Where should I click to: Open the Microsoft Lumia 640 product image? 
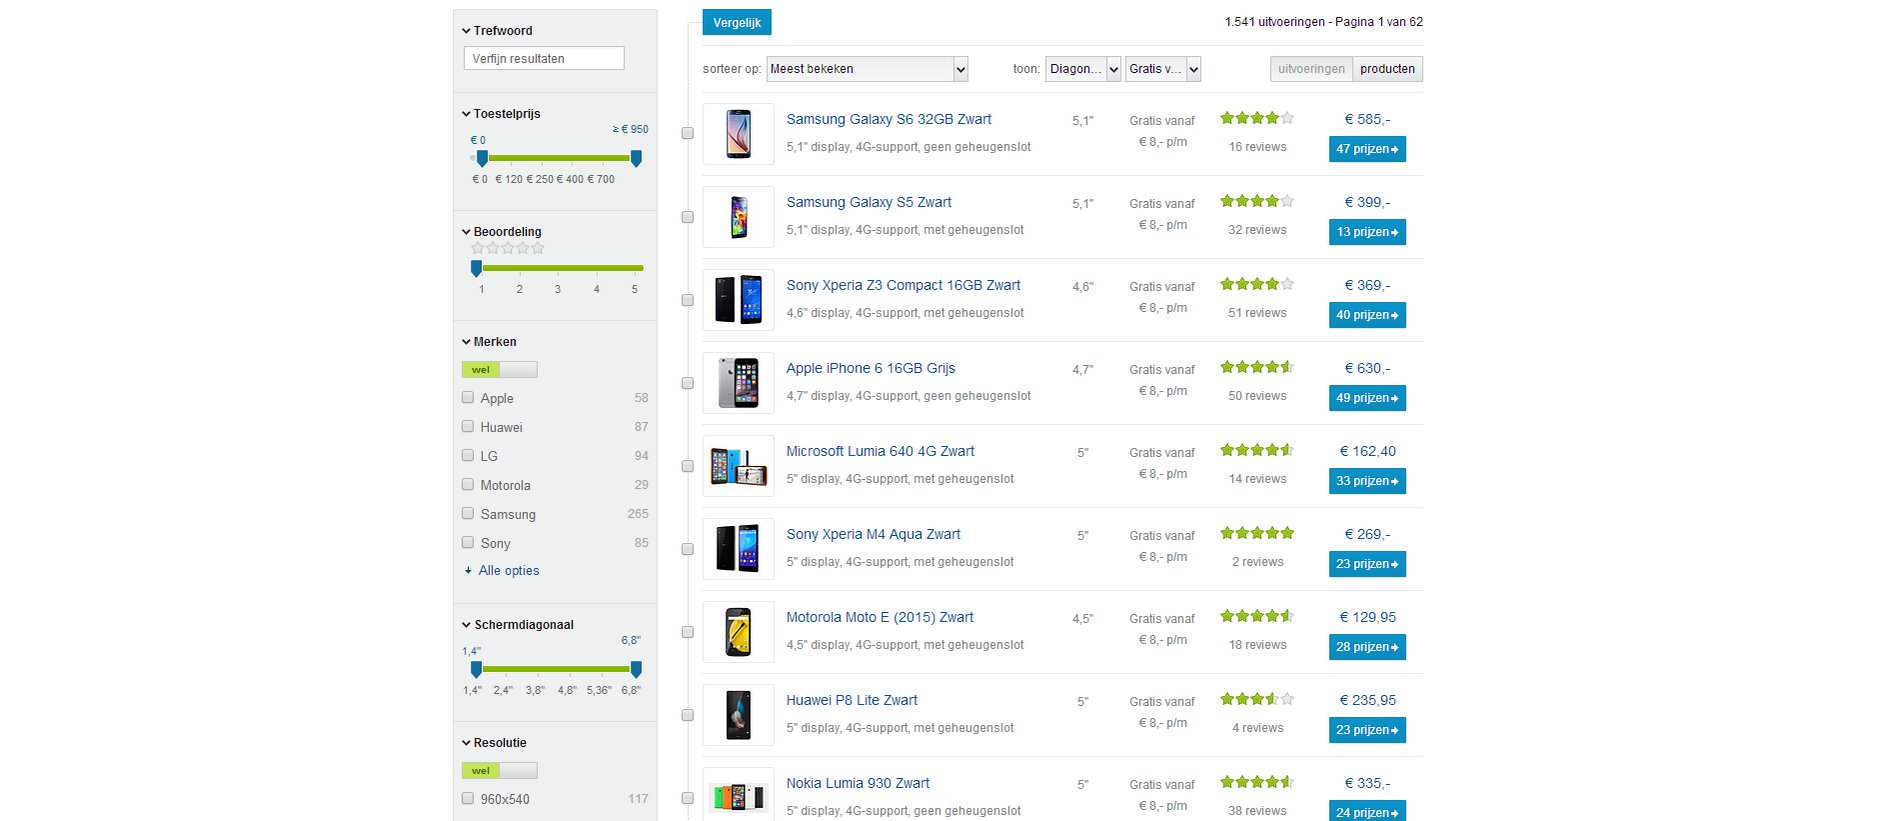[738, 466]
